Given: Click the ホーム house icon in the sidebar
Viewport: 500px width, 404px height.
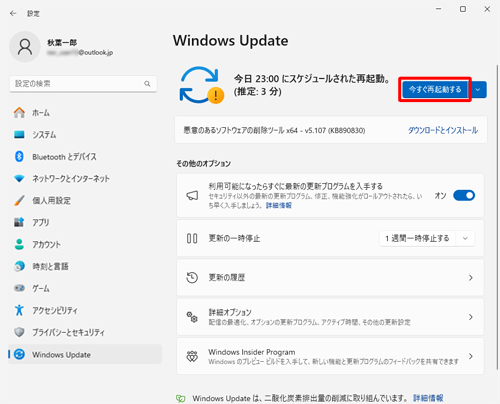Looking at the screenshot, I should point(19,112).
